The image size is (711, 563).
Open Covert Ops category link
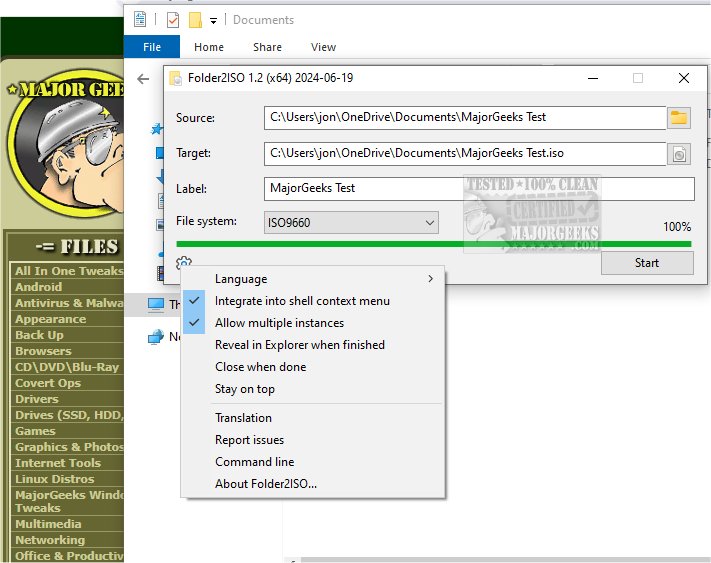tap(48, 383)
